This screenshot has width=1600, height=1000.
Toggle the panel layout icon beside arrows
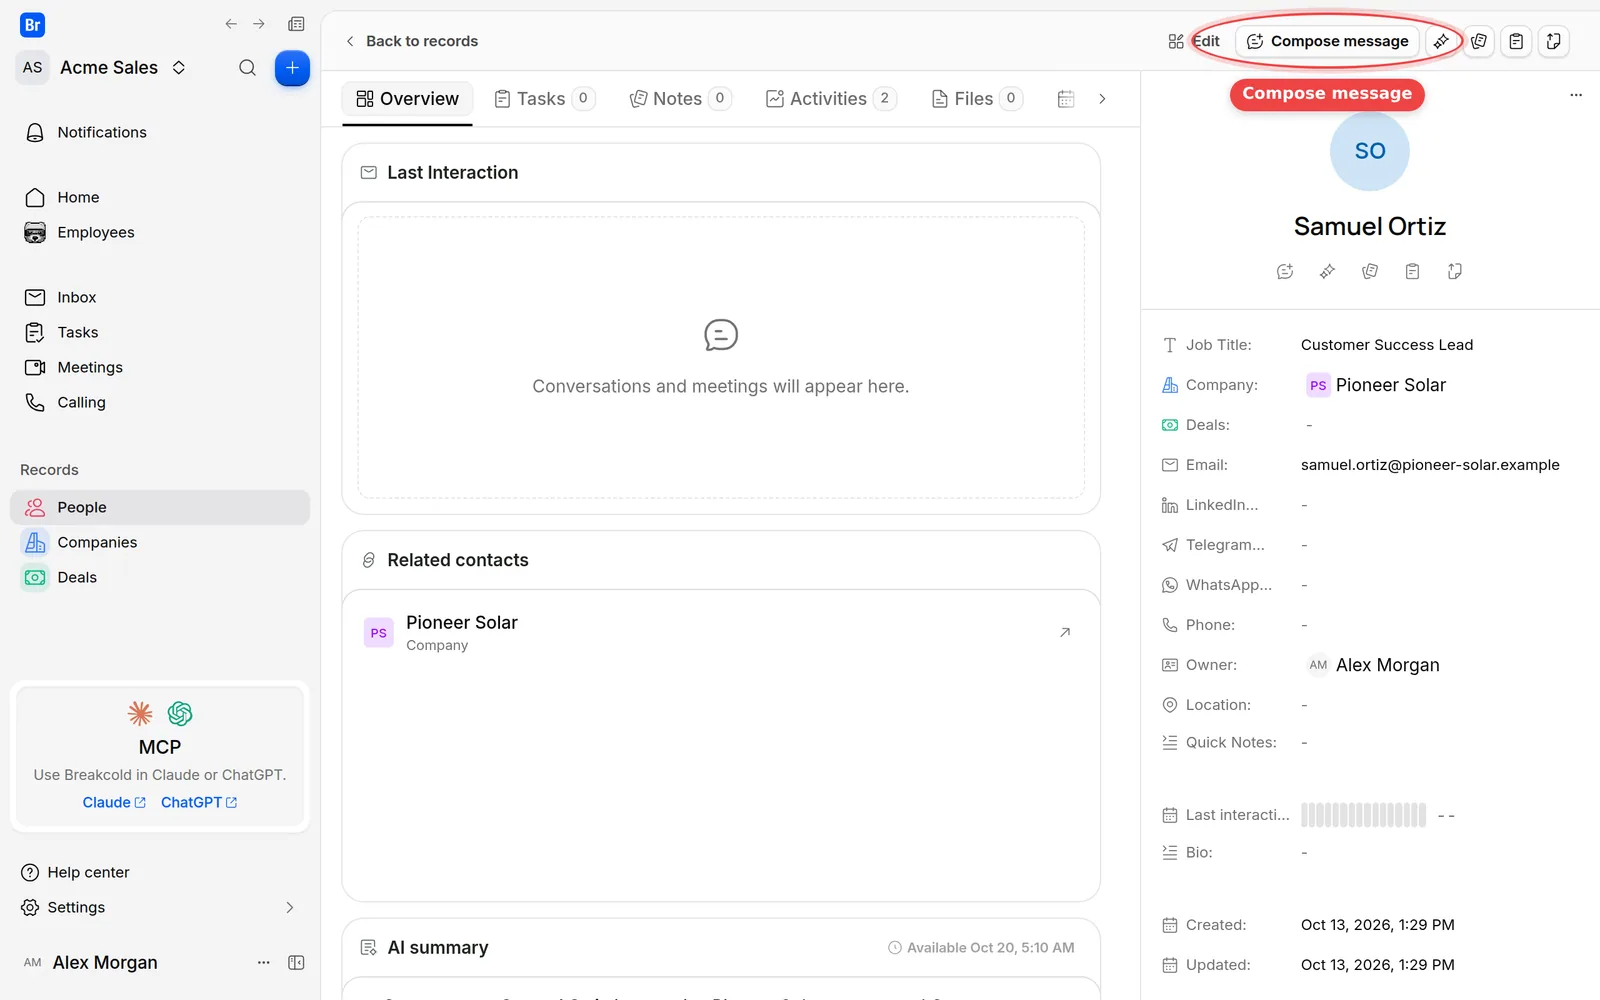pos(296,24)
